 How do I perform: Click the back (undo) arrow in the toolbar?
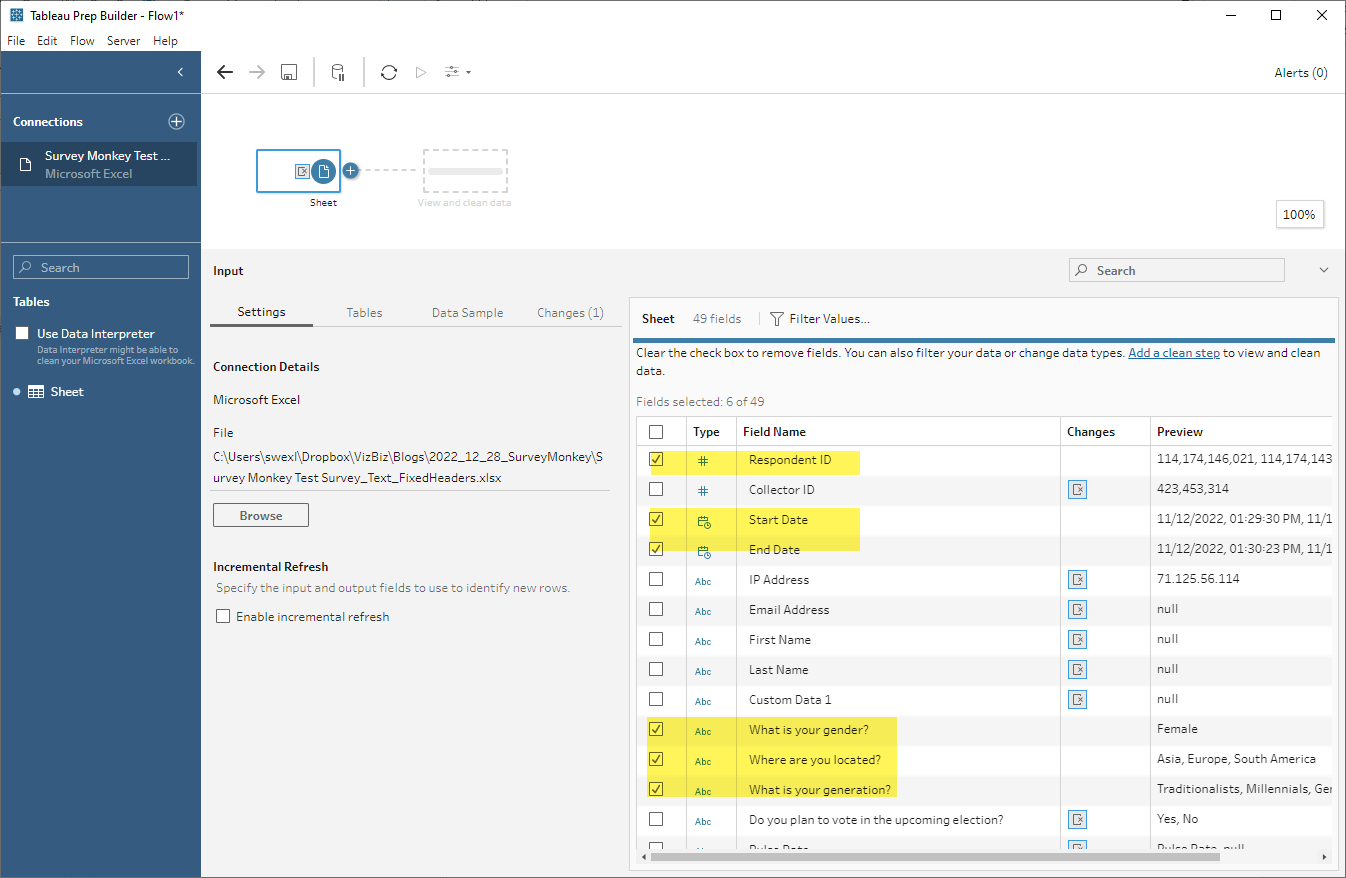click(225, 72)
